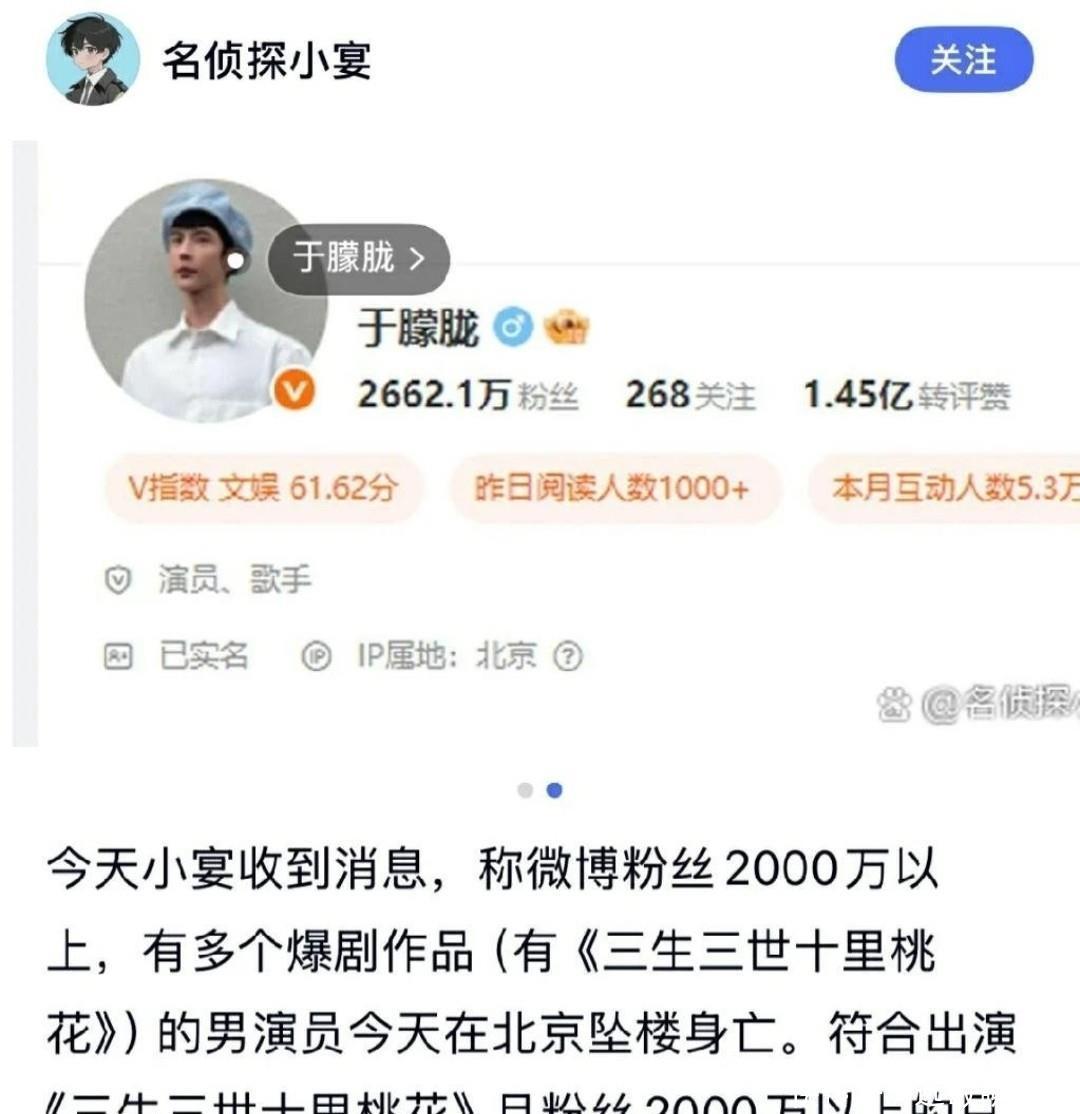Open the 名侦探小宴 author name link
Image resolution: width=1080 pixels, height=1114 pixels.
click(267, 60)
